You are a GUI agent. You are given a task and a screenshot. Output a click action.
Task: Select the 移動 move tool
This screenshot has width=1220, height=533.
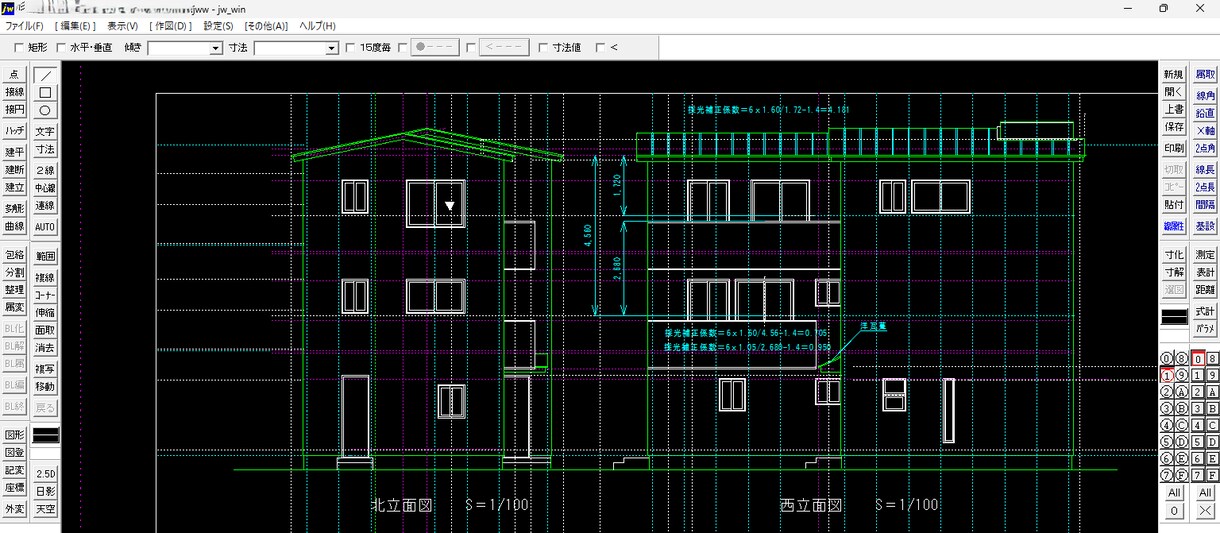[45, 387]
